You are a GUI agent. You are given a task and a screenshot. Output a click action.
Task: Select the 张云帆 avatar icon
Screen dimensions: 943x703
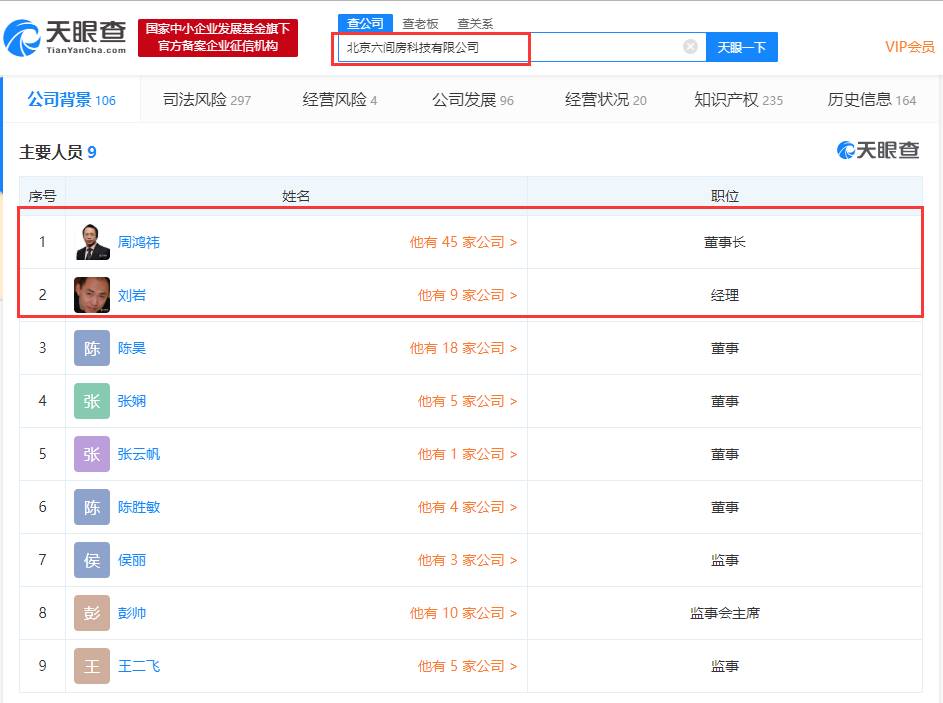(92, 453)
